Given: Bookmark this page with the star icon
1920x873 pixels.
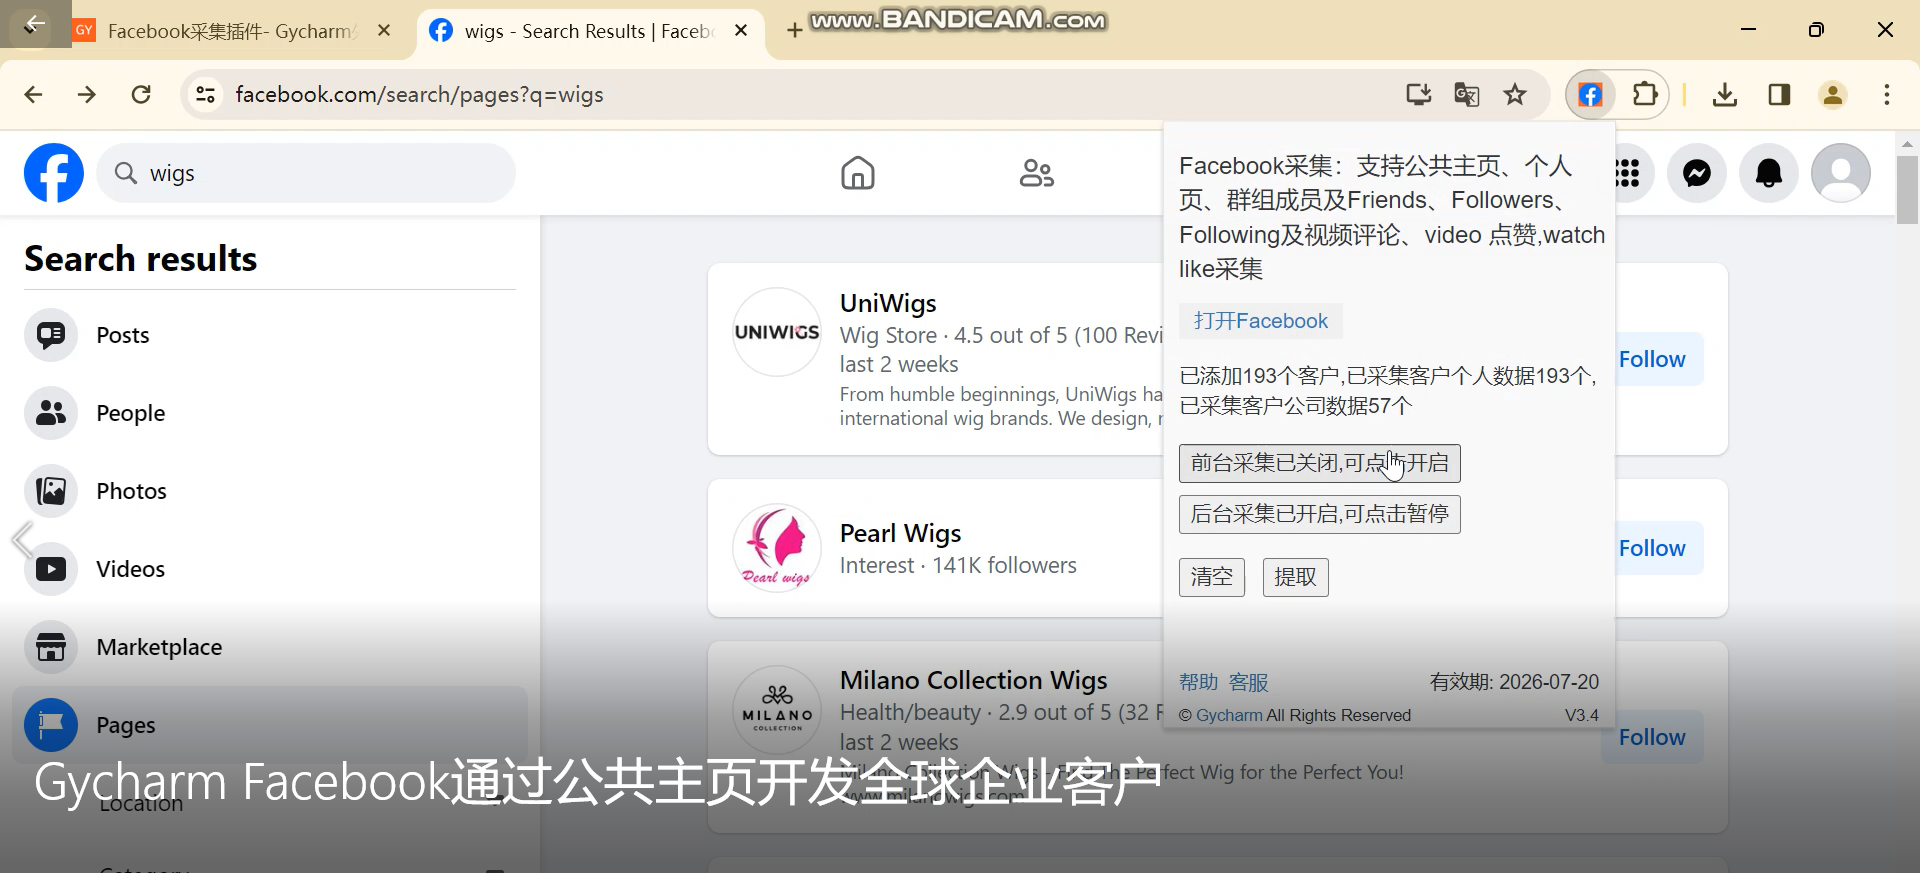Looking at the screenshot, I should tap(1515, 95).
